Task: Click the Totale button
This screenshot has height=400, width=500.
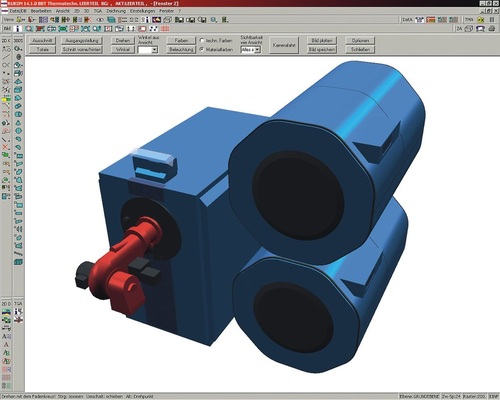Action: 42,49
